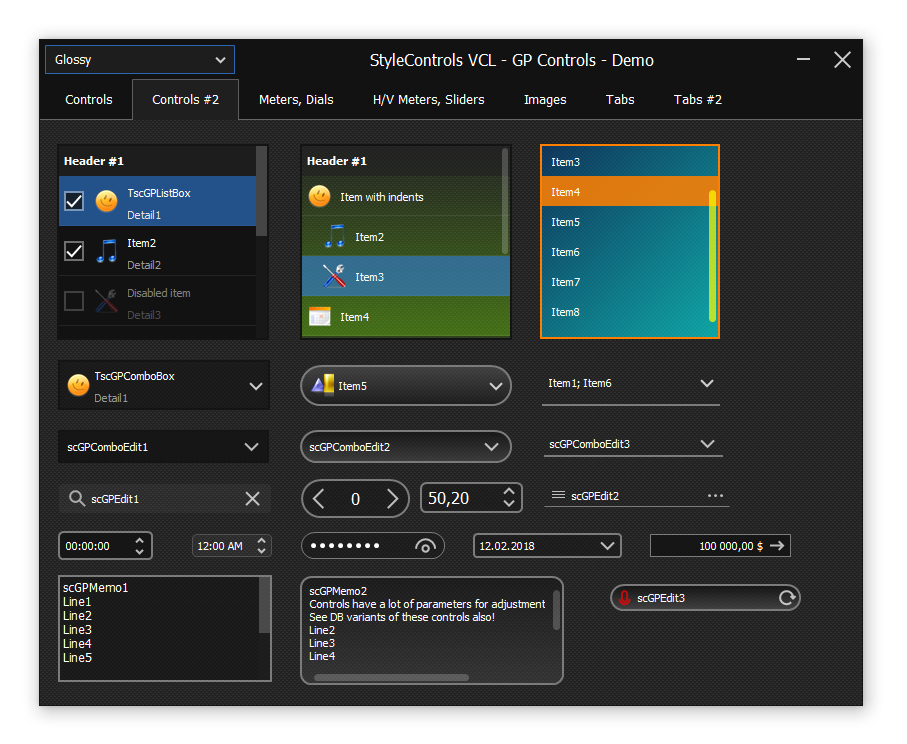Click the smiley icon beside TscGPListBox
This screenshot has width=907, height=744.
coord(106,201)
